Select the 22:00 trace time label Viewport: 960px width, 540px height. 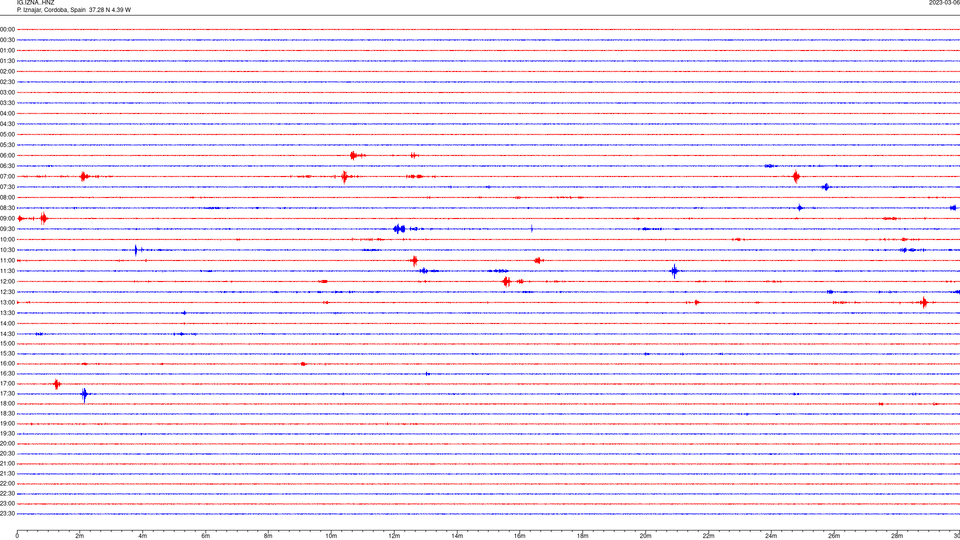point(7,484)
